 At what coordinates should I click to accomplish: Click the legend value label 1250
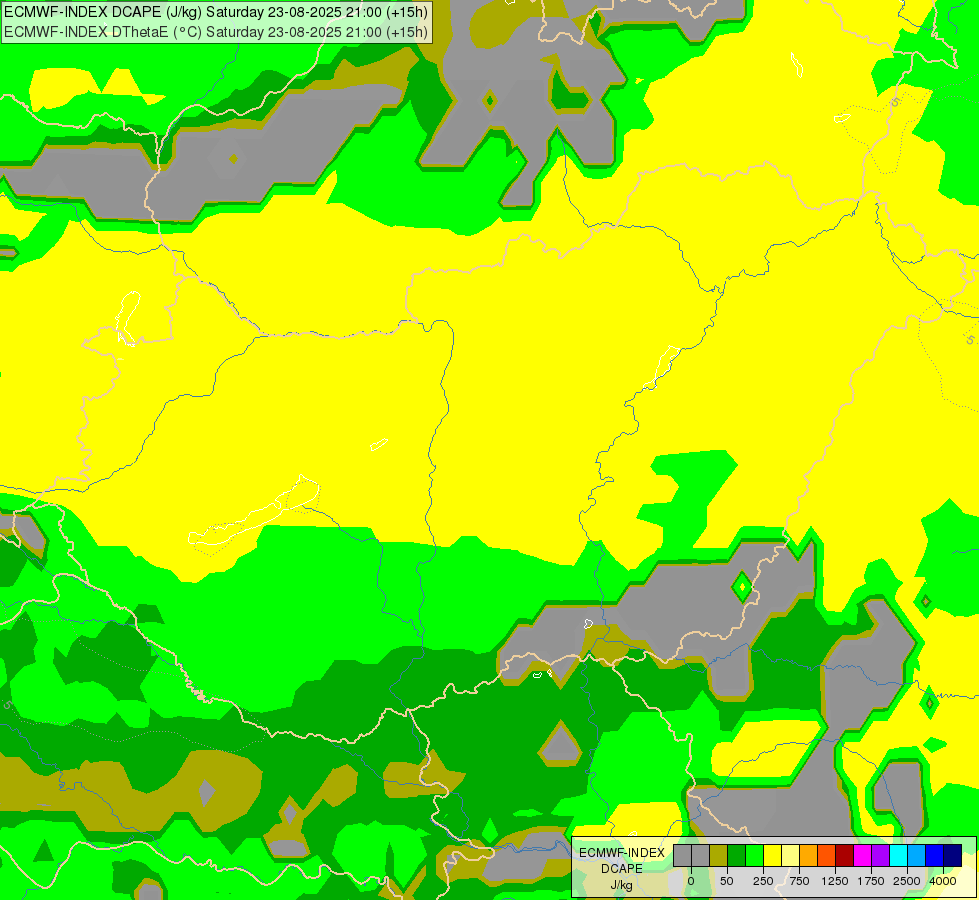[x=835, y=881]
